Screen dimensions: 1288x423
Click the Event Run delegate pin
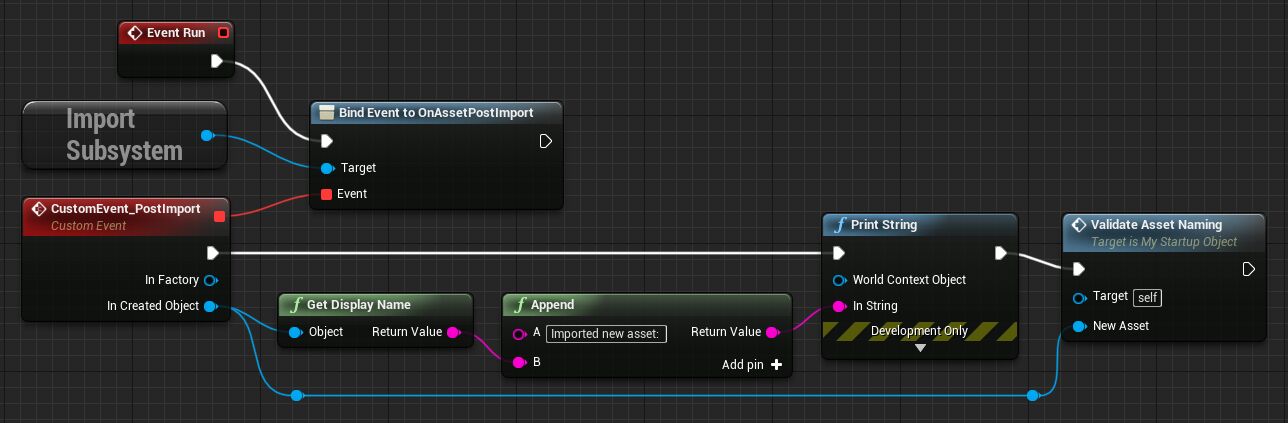tap(223, 33)
